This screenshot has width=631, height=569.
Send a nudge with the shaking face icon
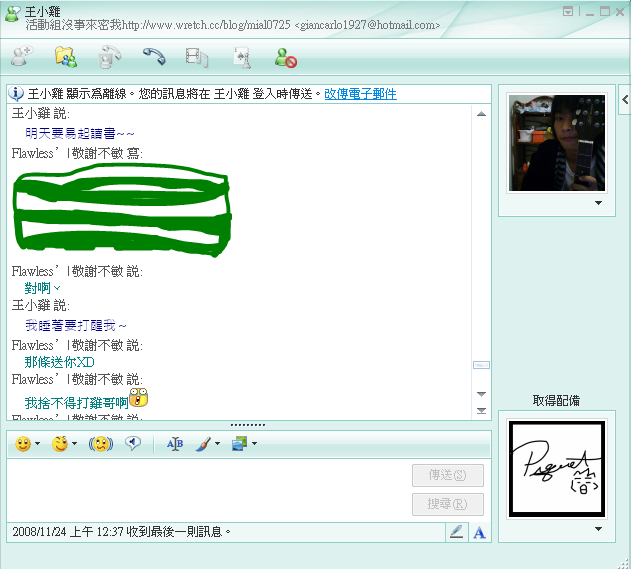(101, 444)
